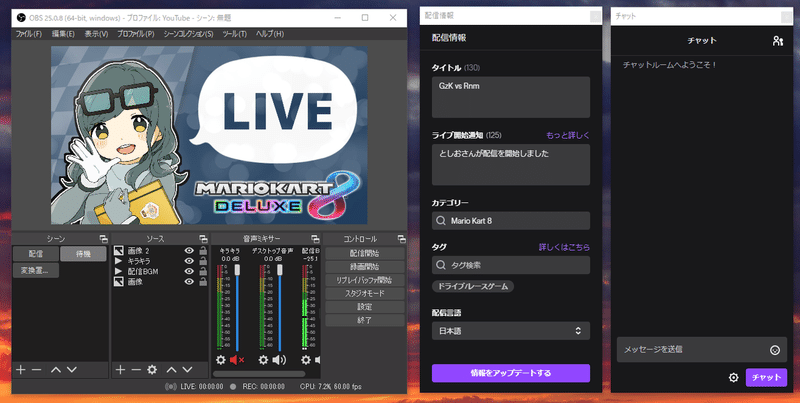This screenshot has height=403, width=800.
Task: Open emoji picker in chat message box
Action: [x=775, y=350]
